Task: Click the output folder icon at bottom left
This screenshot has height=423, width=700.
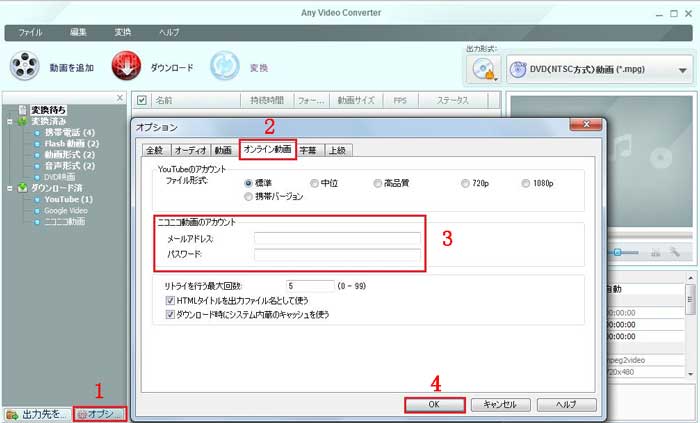Action: pyautogui.click(x=12, y=415)
